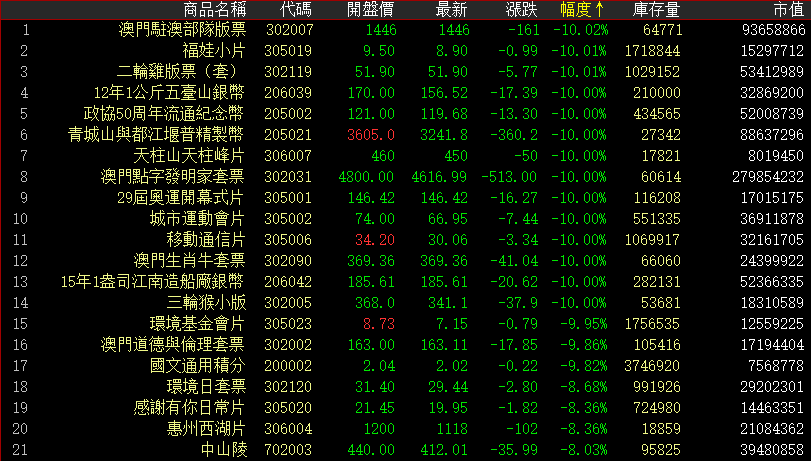Select 政協50周年流通紀念幣 row

pyautogui.click(x=406, y=114)
